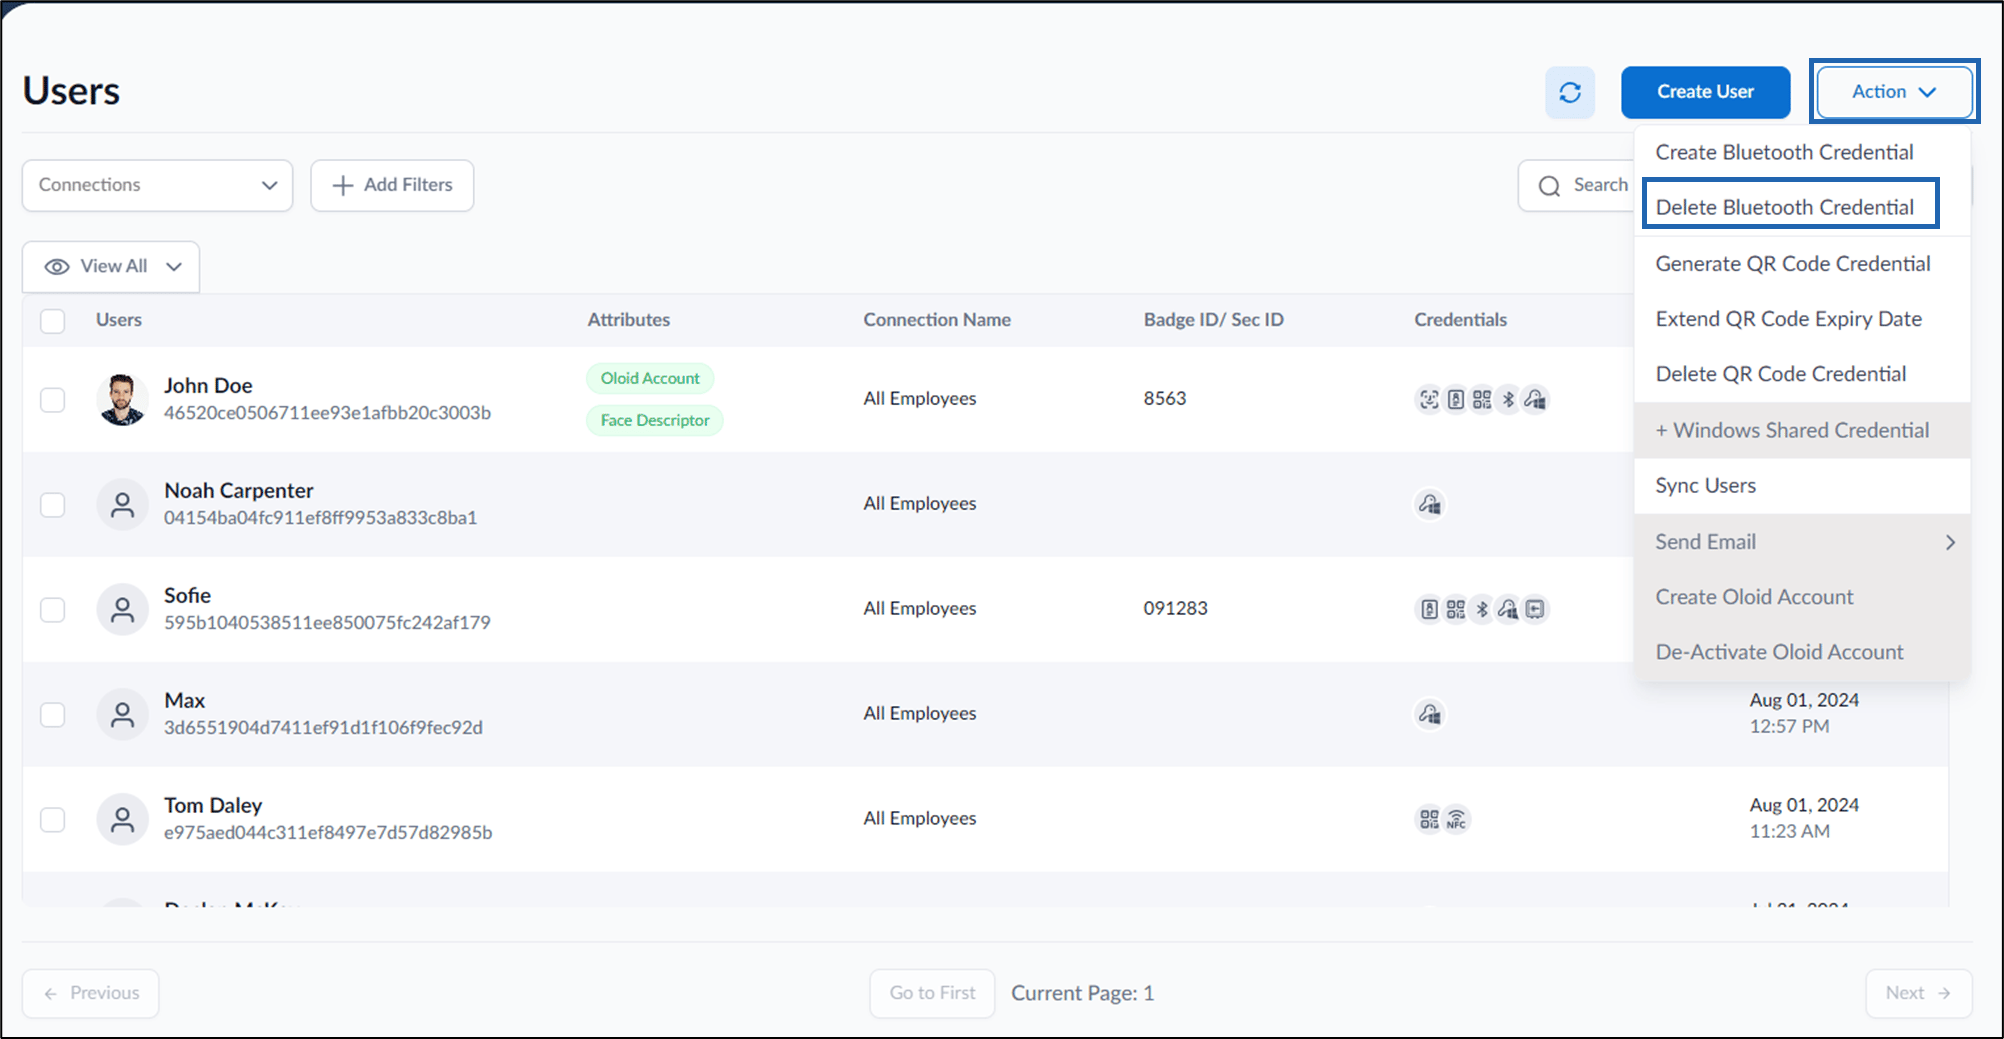Click John Doe's profile photo
The height and width of the screenshot is (1039, 2004).
tap(122, 399)
